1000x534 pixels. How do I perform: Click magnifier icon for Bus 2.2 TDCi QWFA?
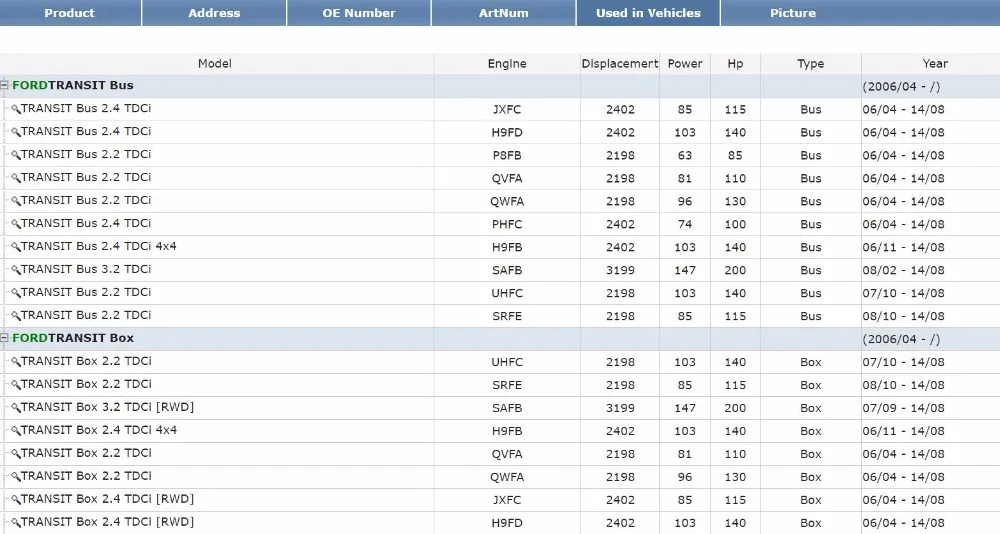point(15,201)
